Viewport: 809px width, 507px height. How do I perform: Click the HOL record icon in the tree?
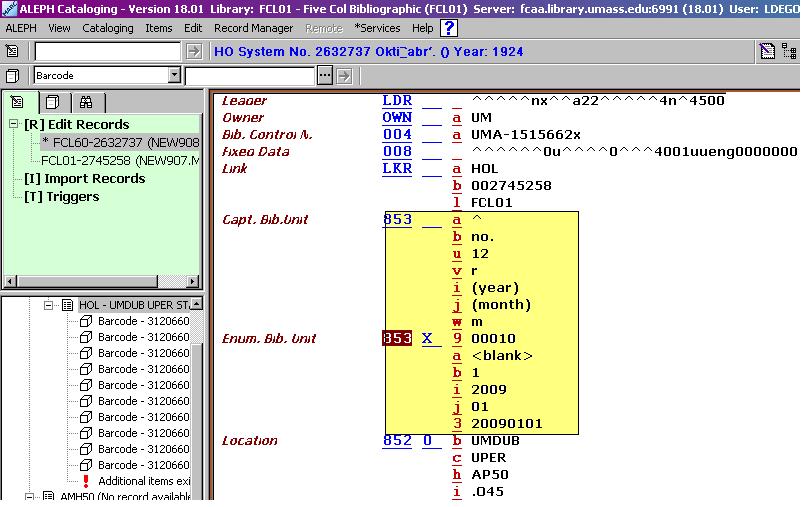67,305
